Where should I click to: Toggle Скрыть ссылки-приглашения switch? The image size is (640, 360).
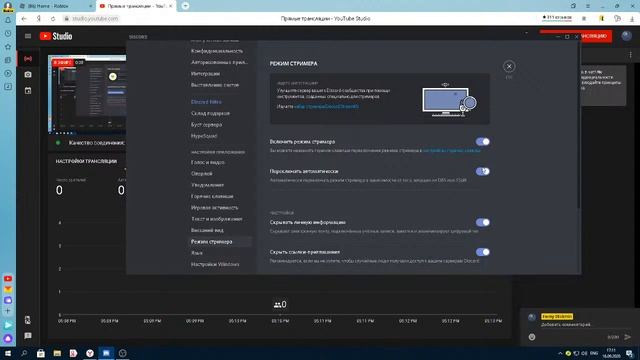coord(482,252)
